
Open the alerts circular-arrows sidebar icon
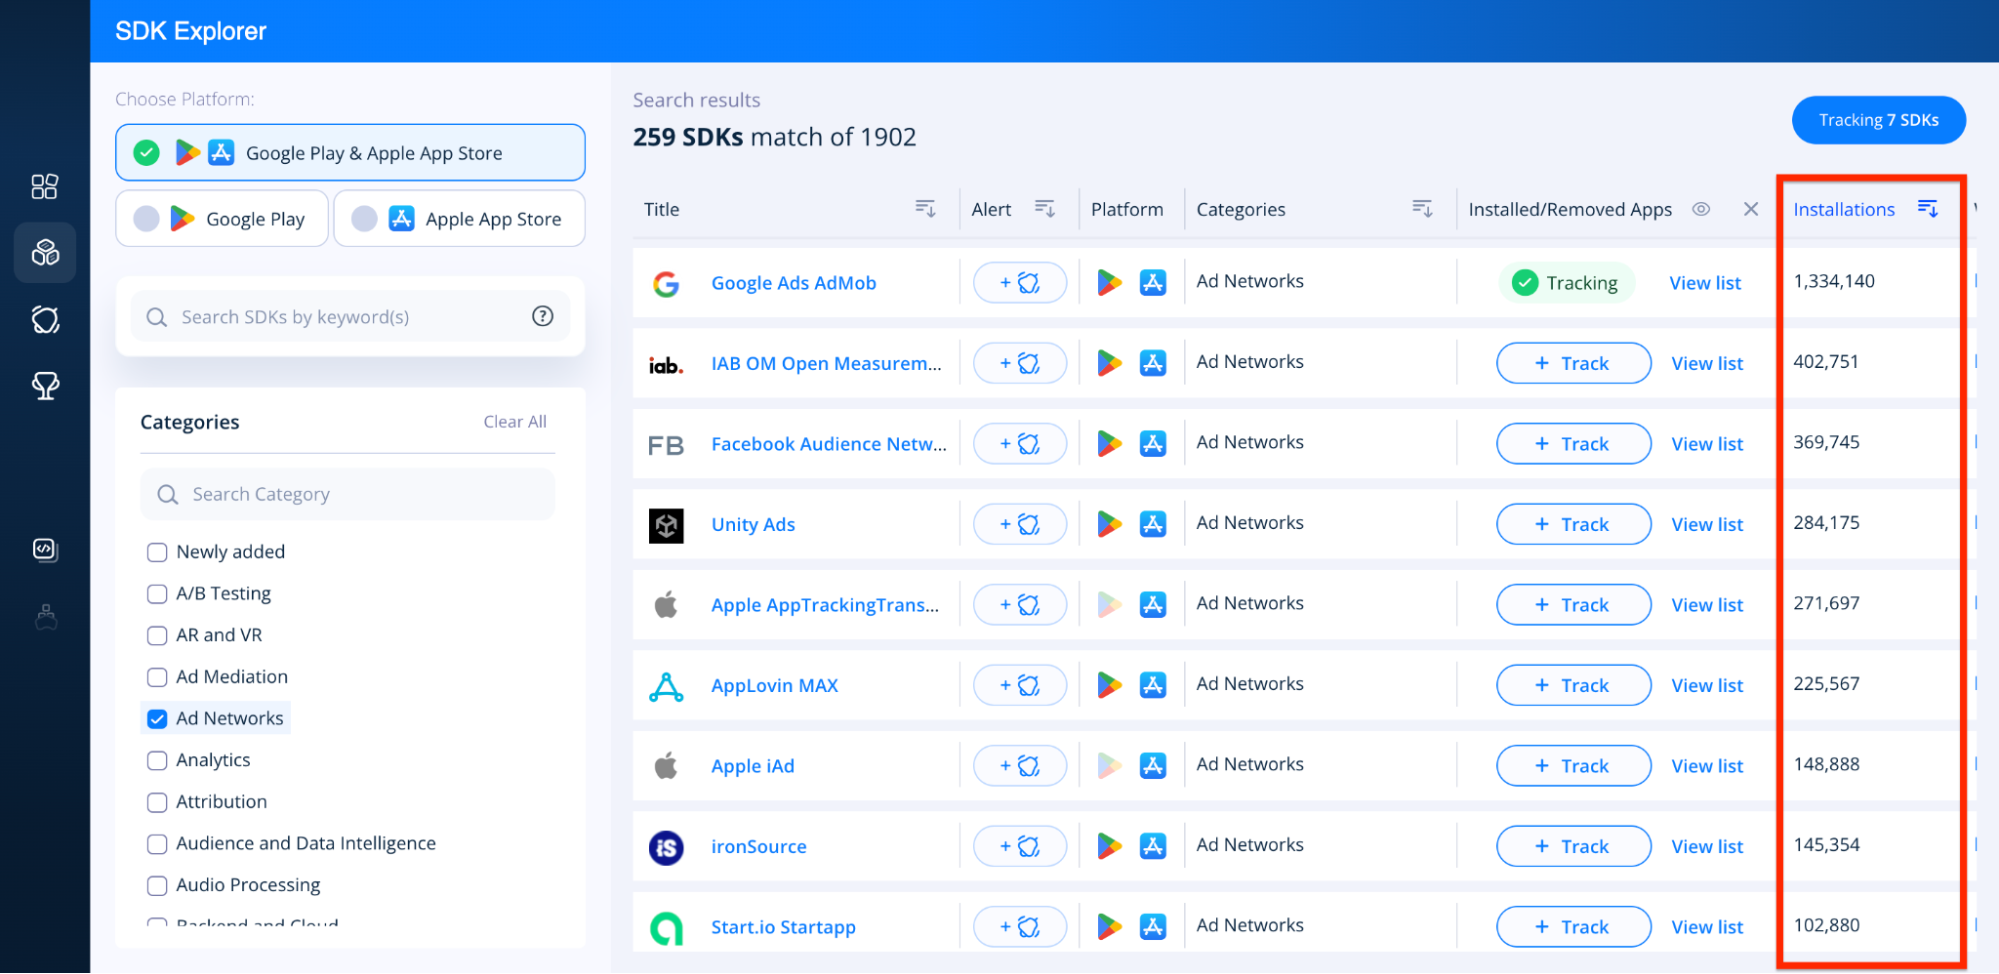pyautogui.click(x=45, y=320)
